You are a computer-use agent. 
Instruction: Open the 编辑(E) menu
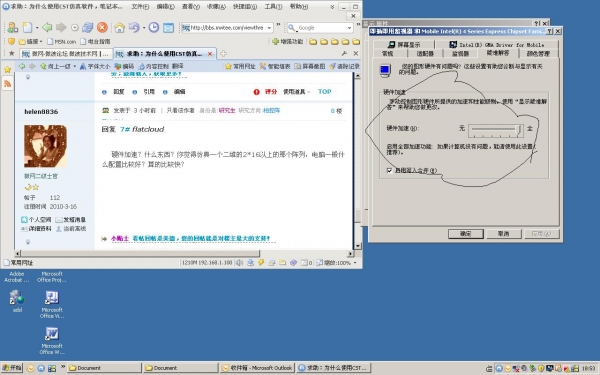point(165,7)
